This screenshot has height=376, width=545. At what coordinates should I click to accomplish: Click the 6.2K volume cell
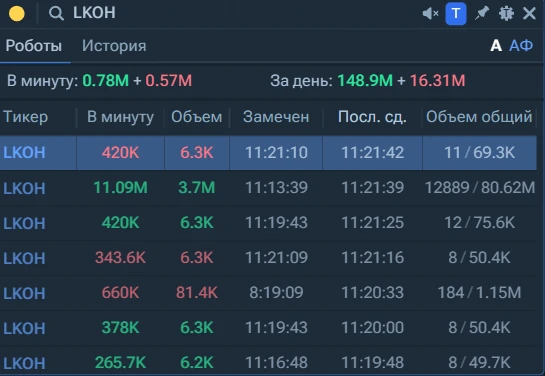point(197,363)
